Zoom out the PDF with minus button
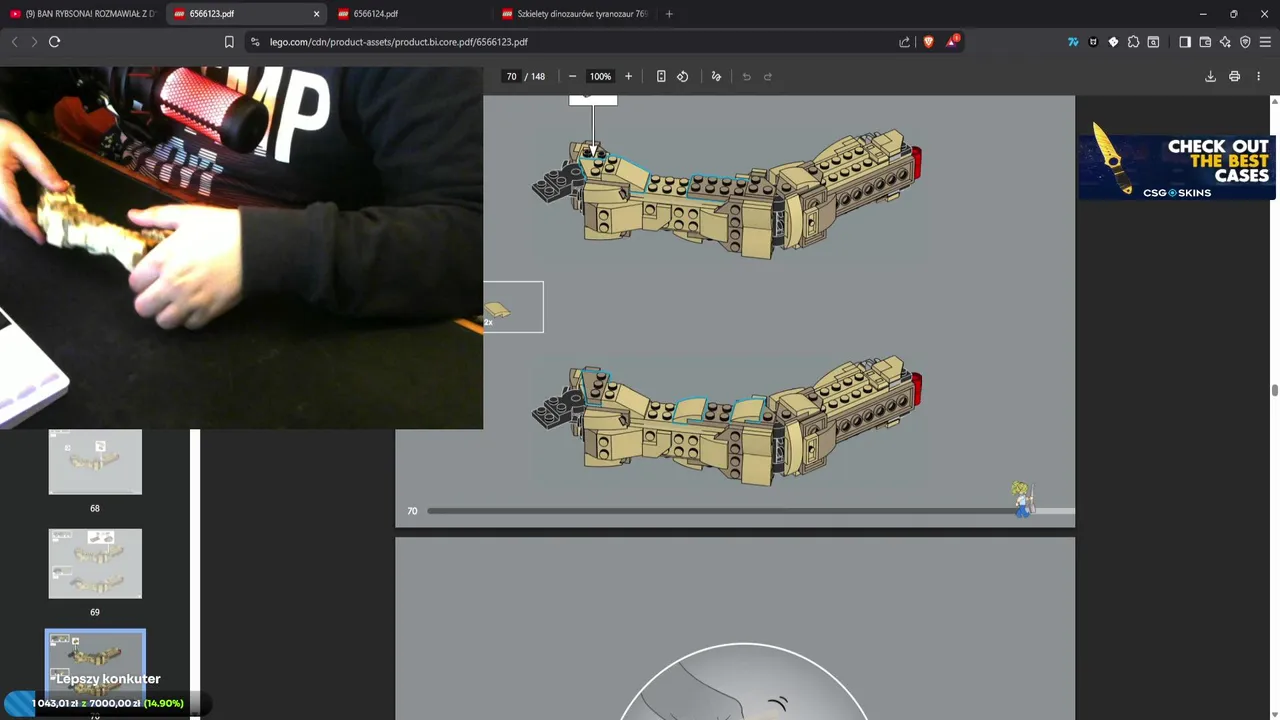Screen dimensions: 1280x720 572,76
